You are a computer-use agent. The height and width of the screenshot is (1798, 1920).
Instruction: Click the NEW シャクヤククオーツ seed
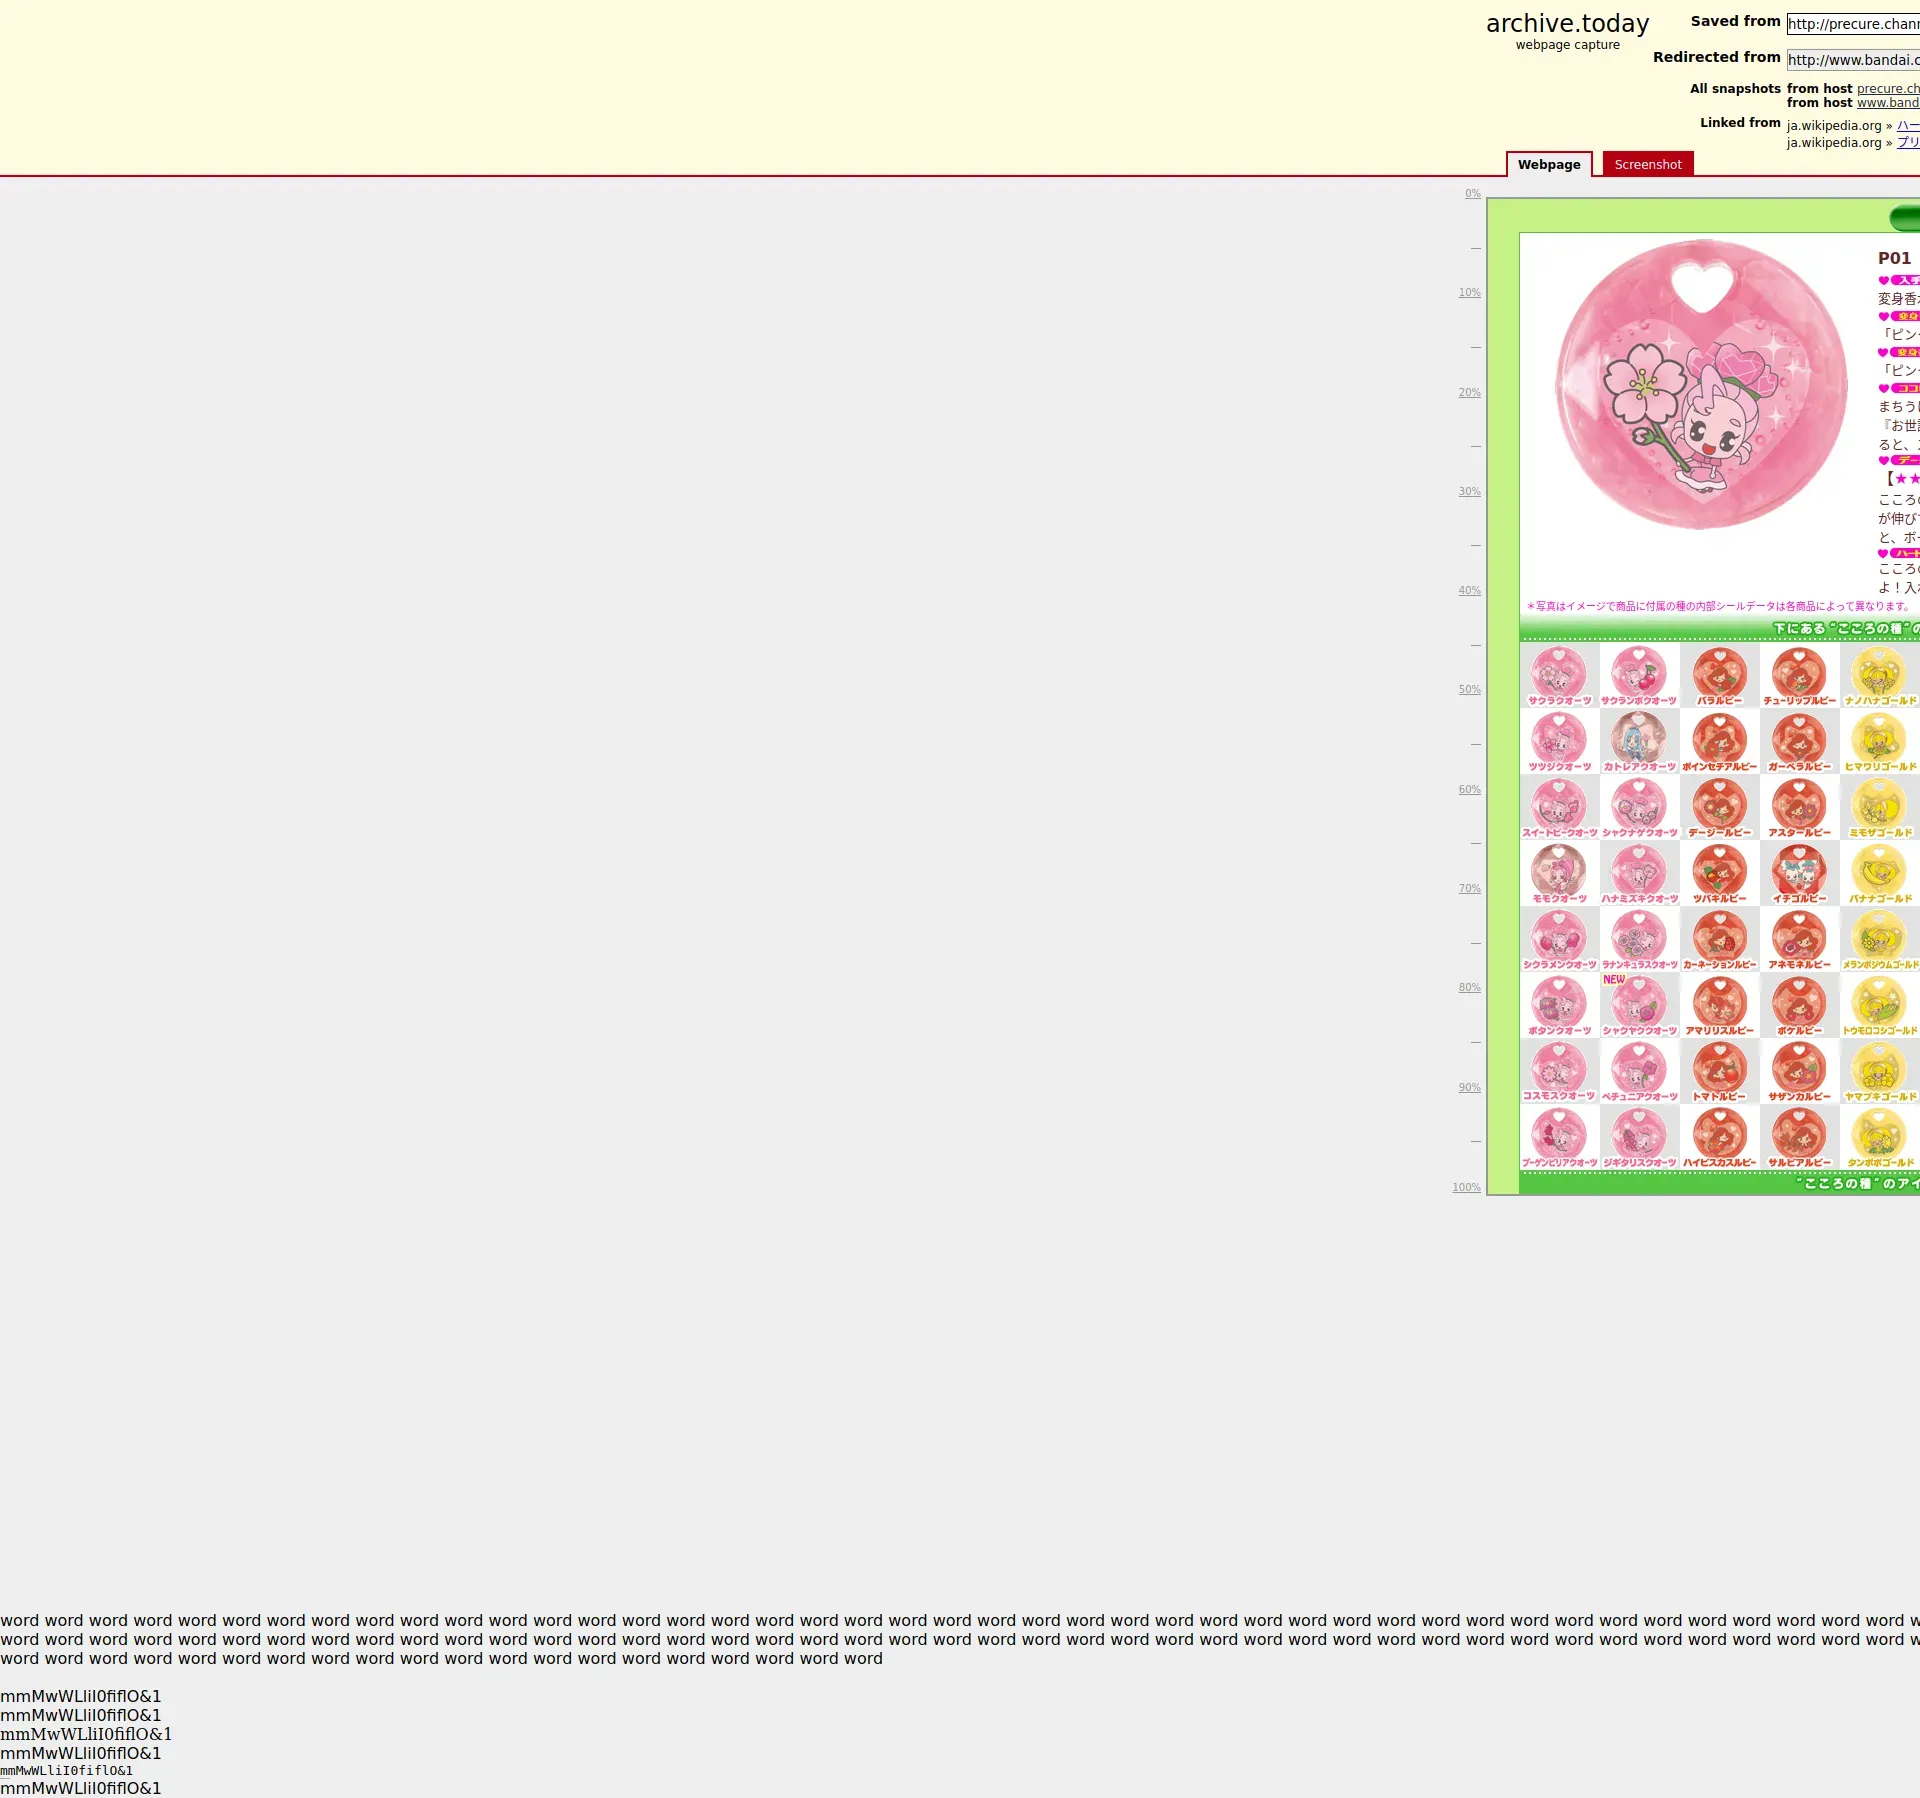coord(1638,1003)
